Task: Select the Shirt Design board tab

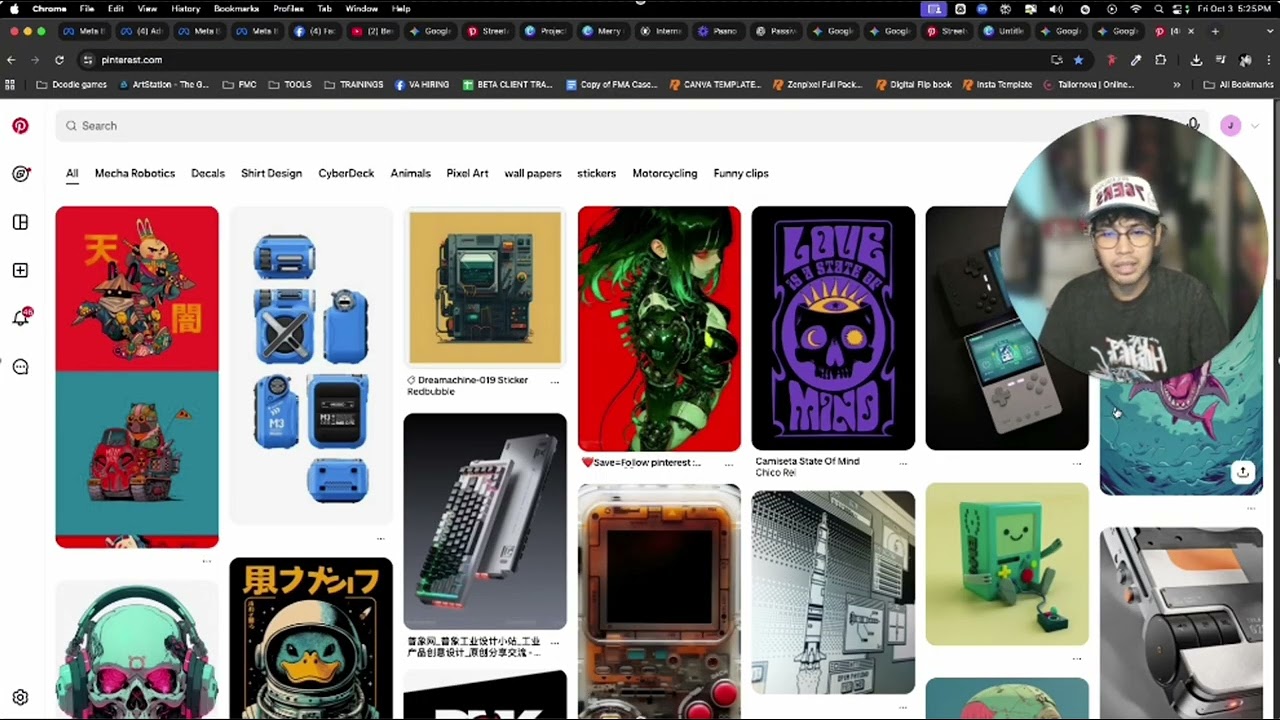Action: pyautogui.click(x=271, y=173)
